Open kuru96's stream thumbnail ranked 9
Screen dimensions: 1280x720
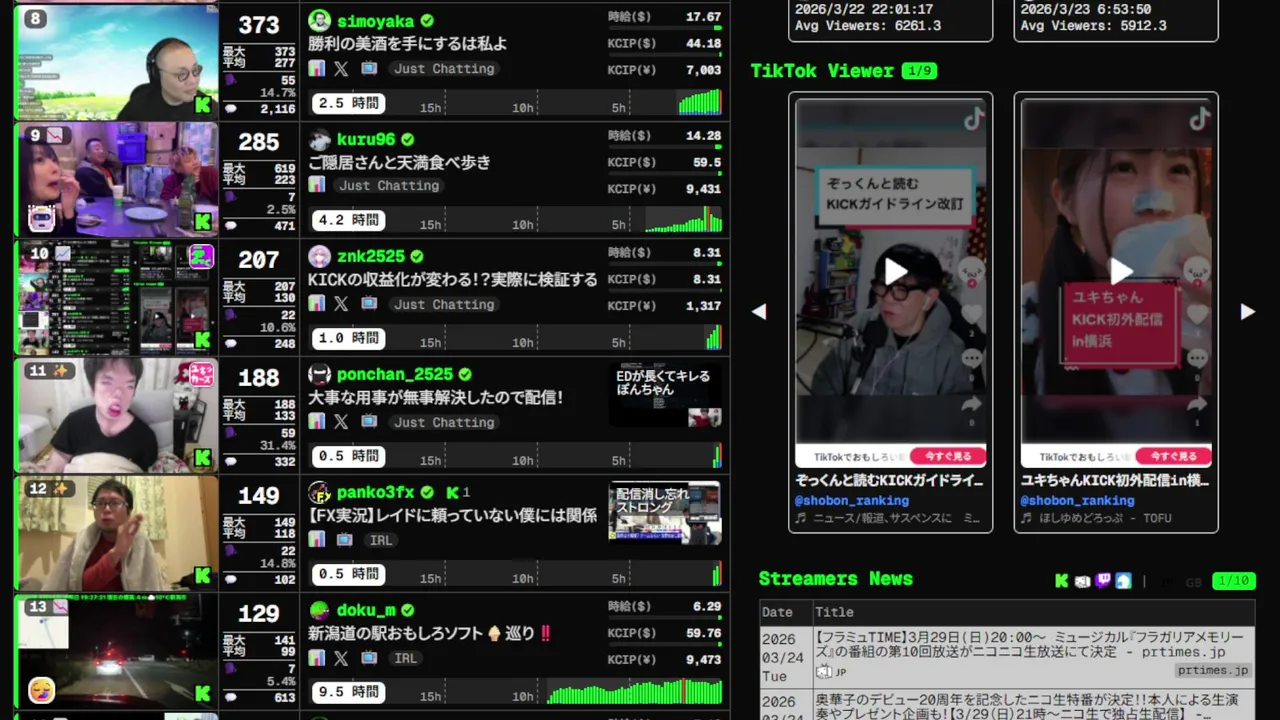coord(116,180)
